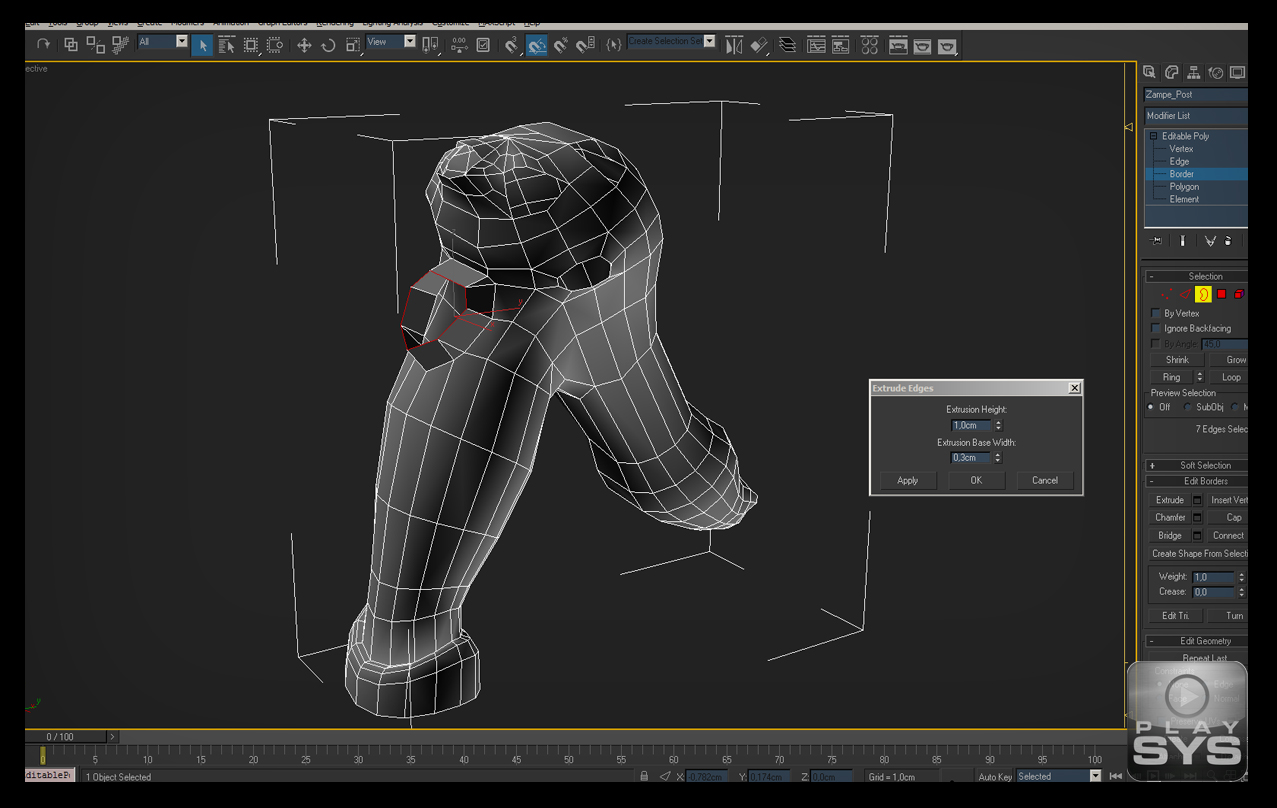This screenshot has height=808, width=1277.
Task: Open the Schematic View icon
Action: (x=841, y=44)
